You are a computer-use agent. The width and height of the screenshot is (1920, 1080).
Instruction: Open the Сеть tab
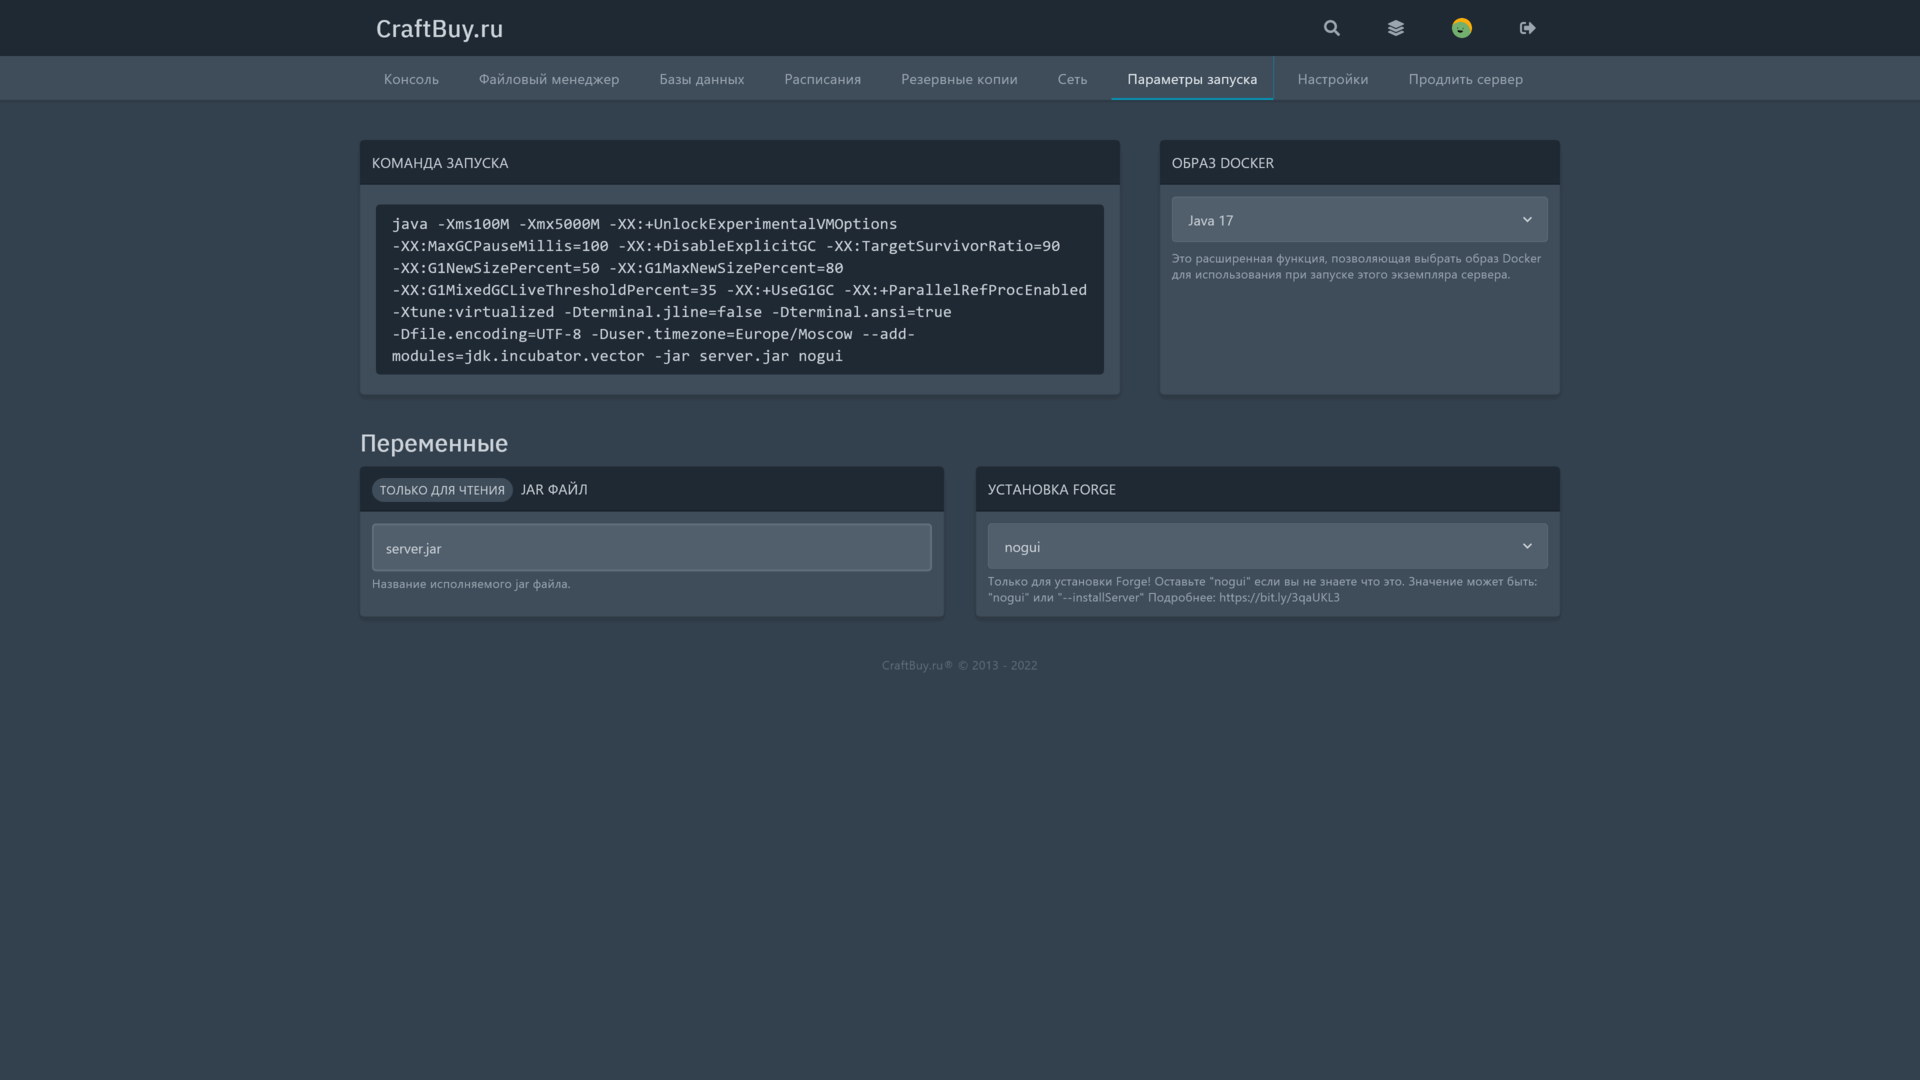click(x=1072, y=79)
